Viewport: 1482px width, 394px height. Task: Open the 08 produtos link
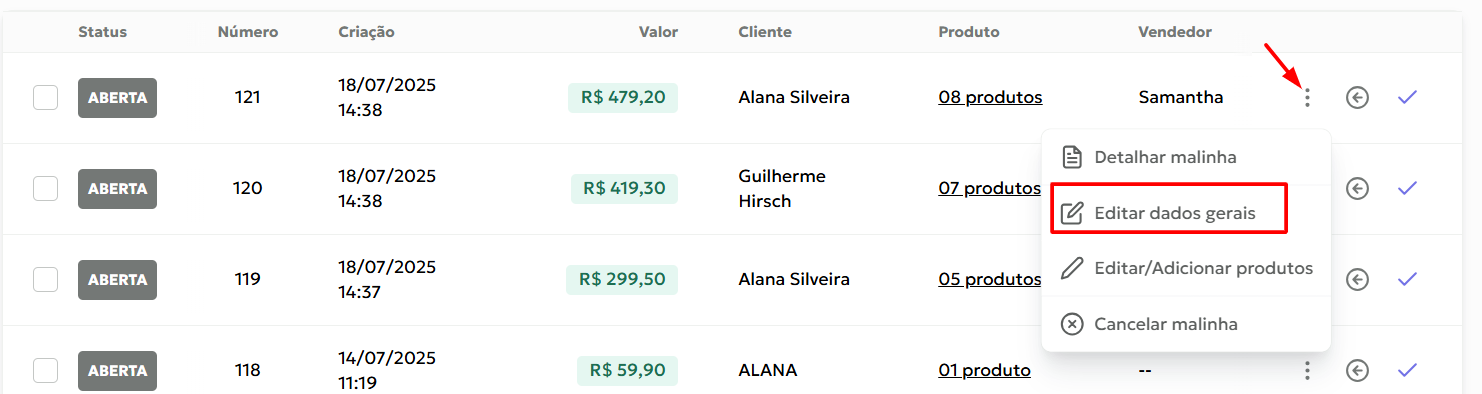coord(990,97)
